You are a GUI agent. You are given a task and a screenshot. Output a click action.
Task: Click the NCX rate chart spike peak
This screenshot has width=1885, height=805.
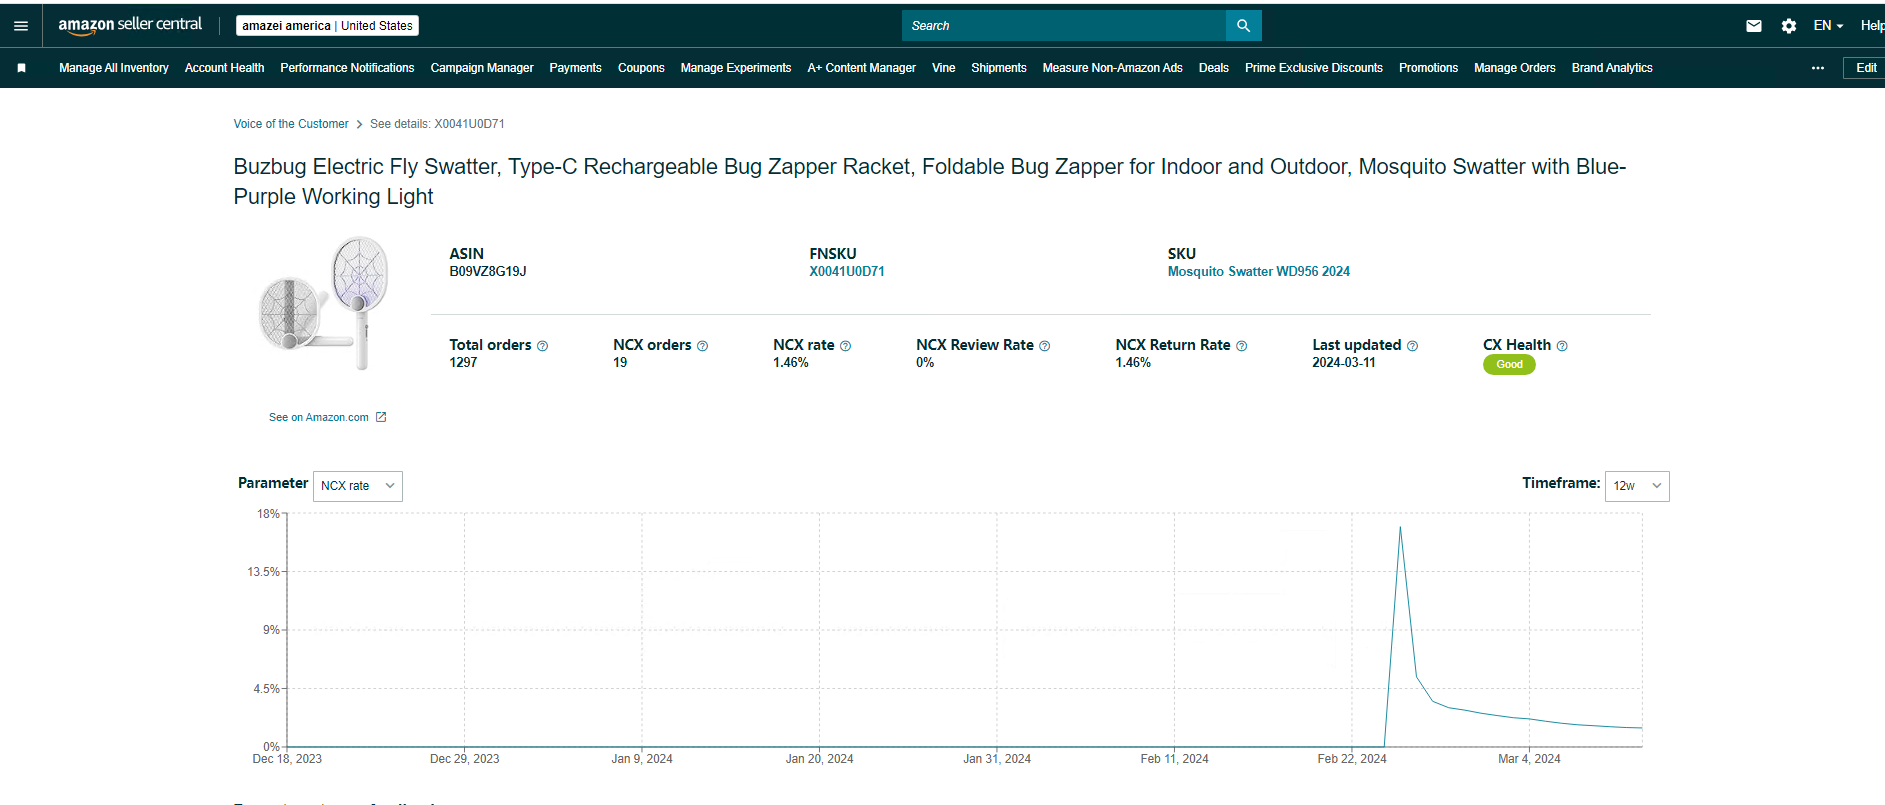pyautogui.click(x=1400, y=528)
